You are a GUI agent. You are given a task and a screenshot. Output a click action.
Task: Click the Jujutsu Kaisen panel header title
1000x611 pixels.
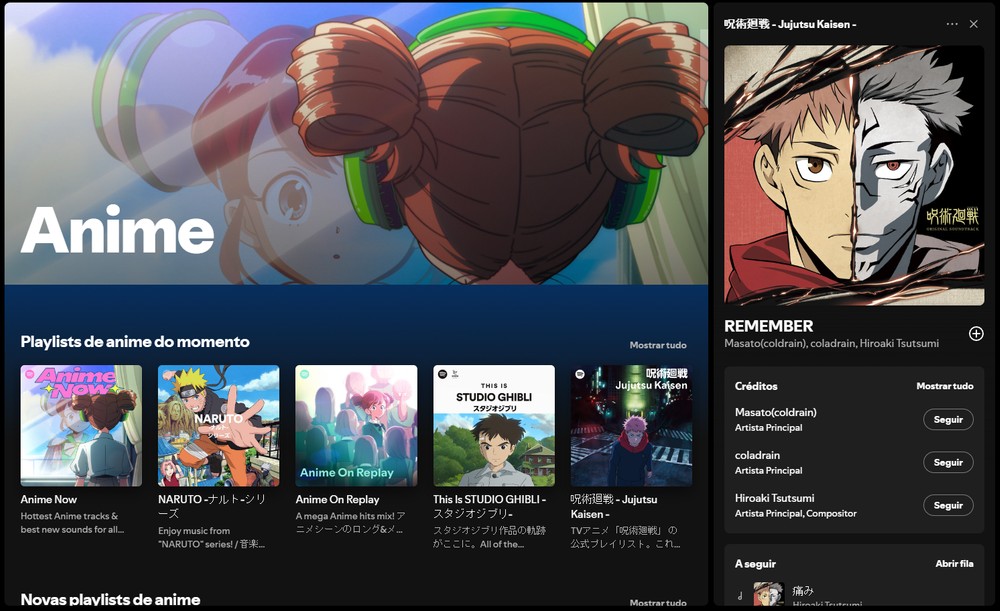pyautogui.click(x=790, y=24)
